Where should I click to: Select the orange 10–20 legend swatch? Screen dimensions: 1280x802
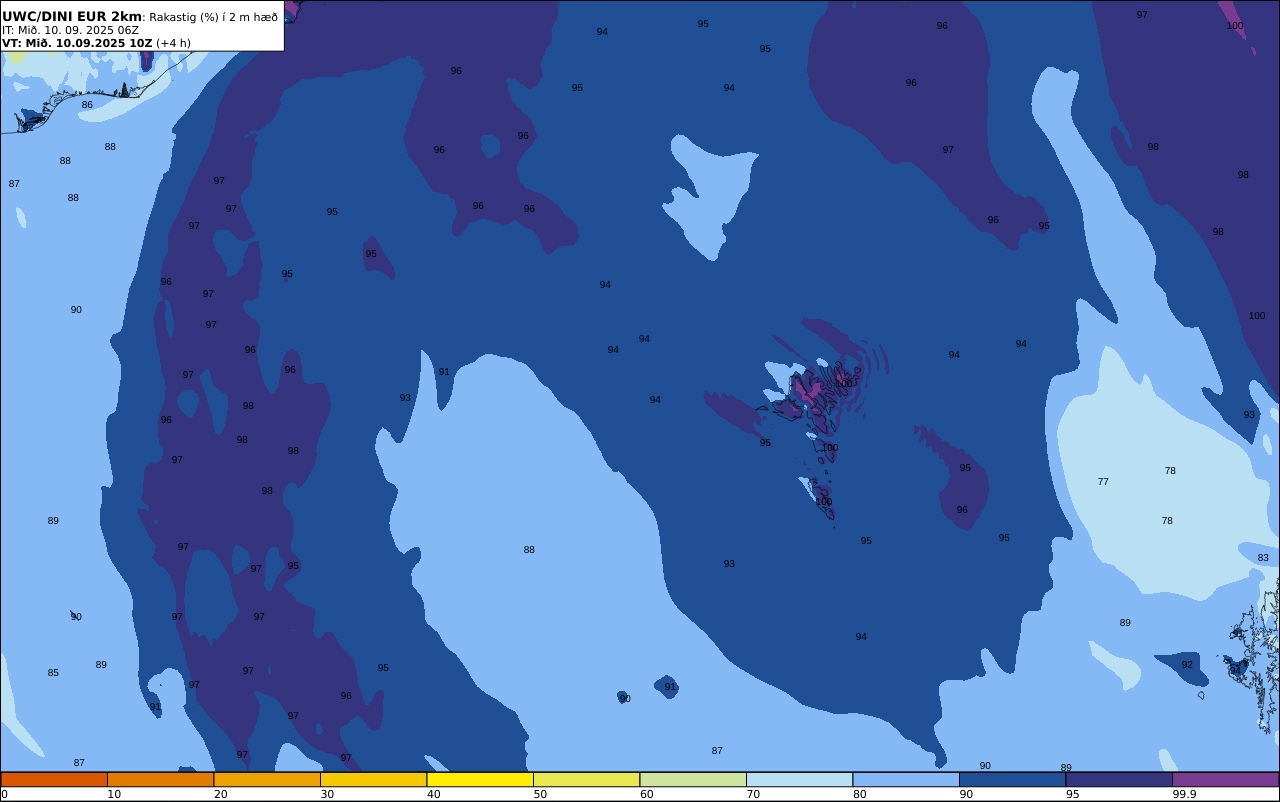[160, 779]
